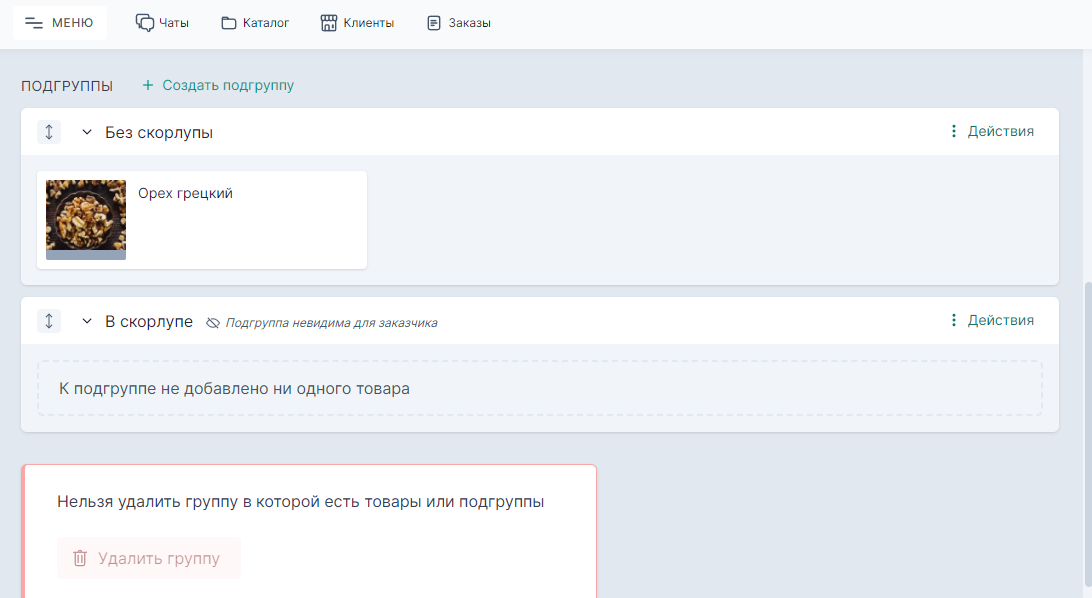Open the Чаты section
The width and height of the screenshot is (1092, 598).
(x=173, y=23)
